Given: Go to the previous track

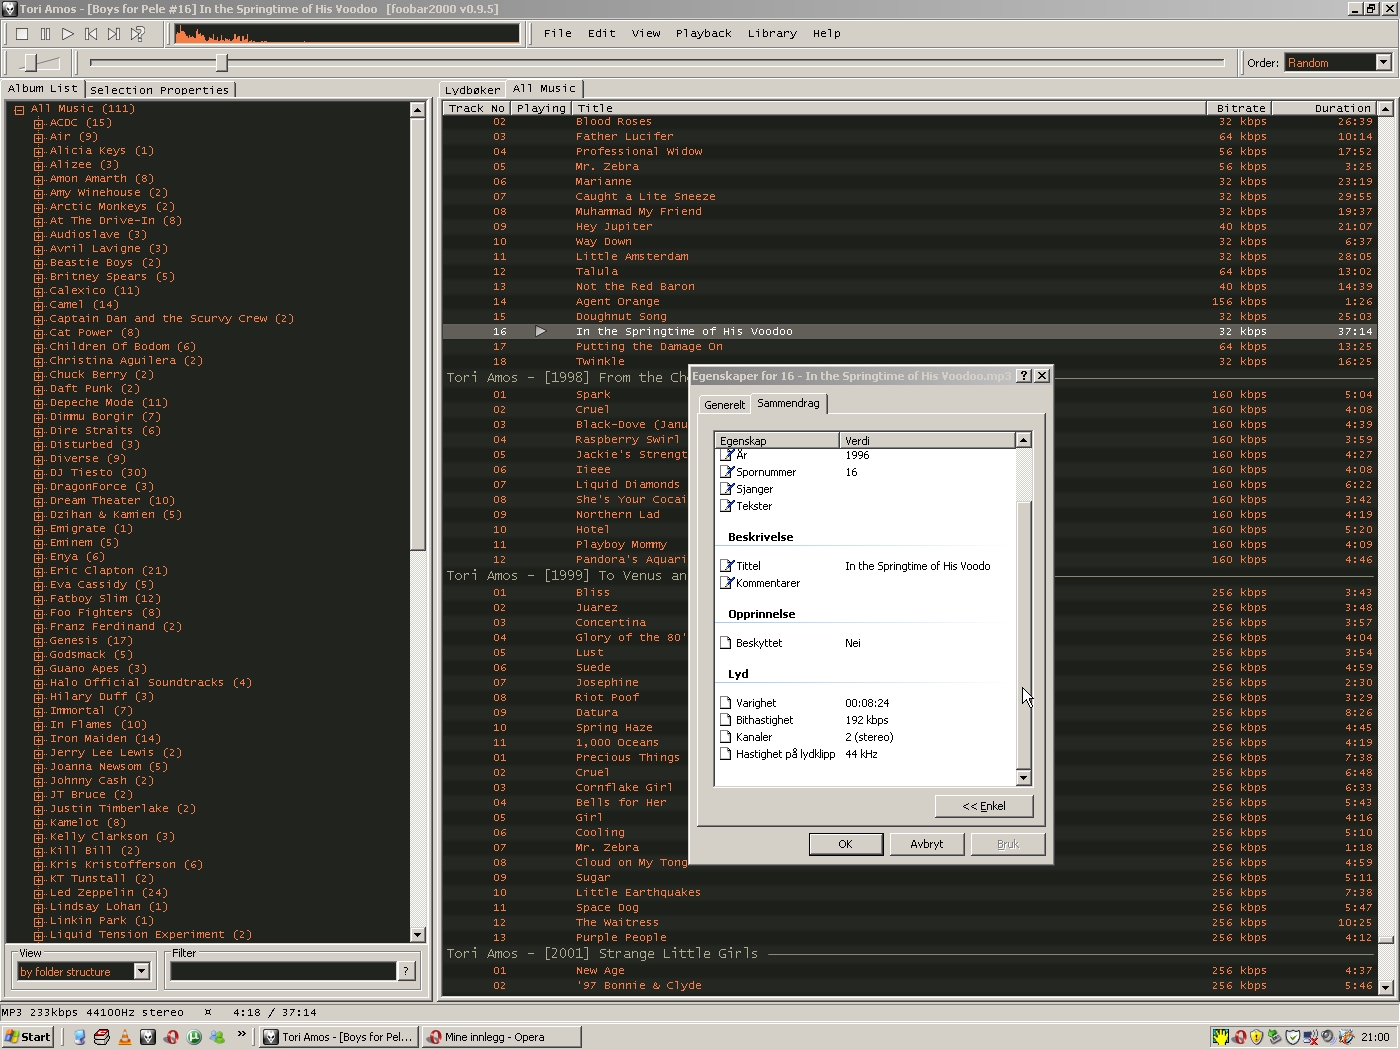Looking at the screenshot, I should (x=91, y=34).
